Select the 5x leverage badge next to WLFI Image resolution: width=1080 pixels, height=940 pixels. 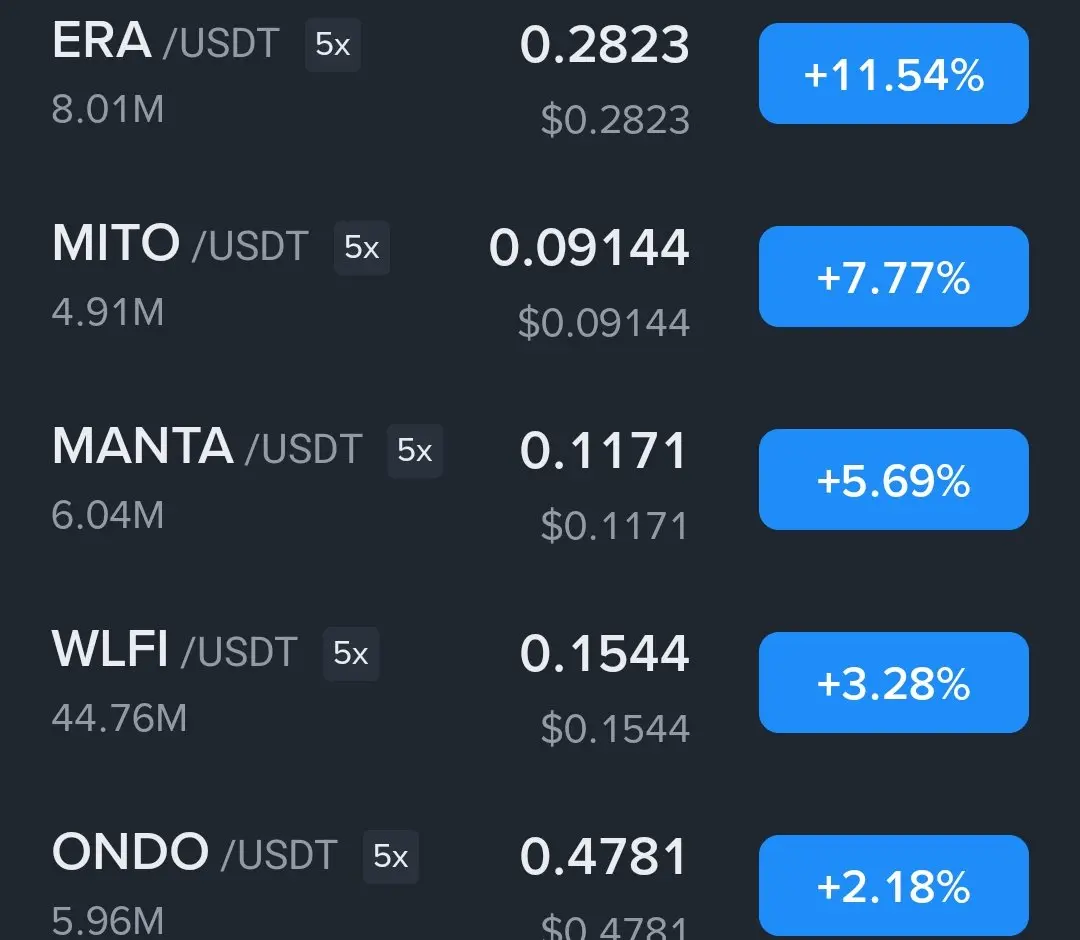pyautogui.click(x=351, y=654)
